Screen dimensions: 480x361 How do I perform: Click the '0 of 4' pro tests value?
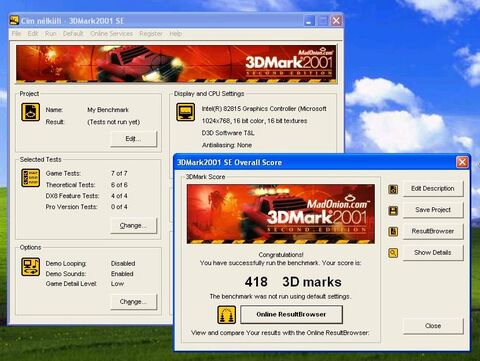click(119, 207)
